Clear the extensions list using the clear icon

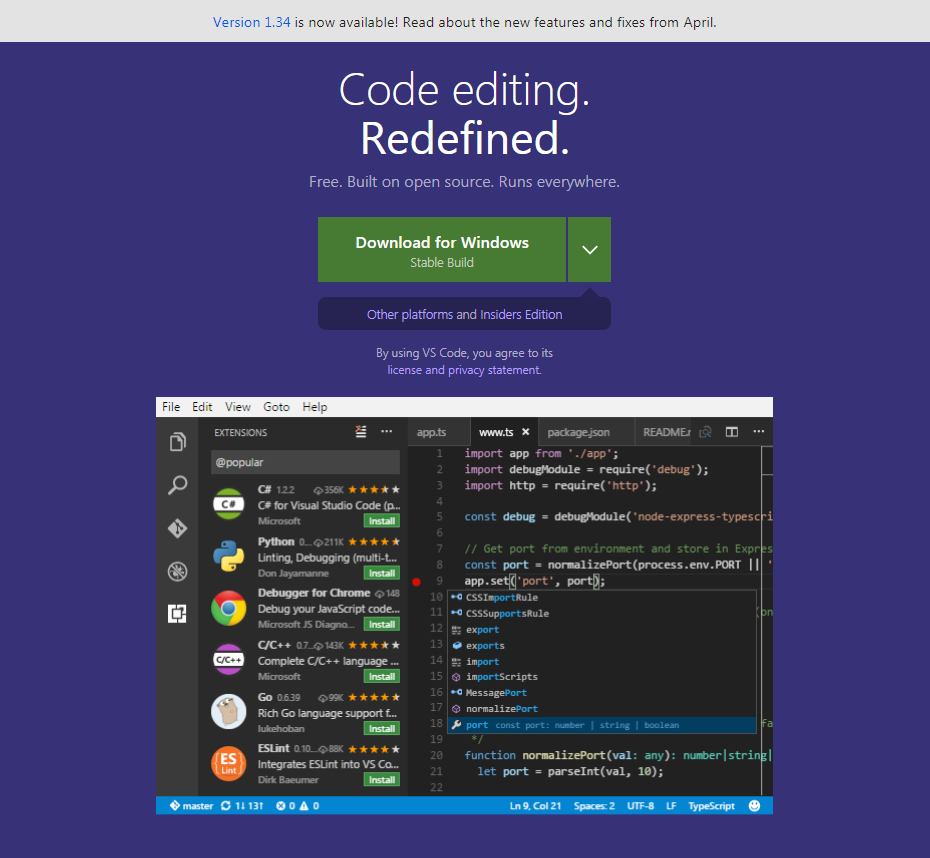[361, 432]
